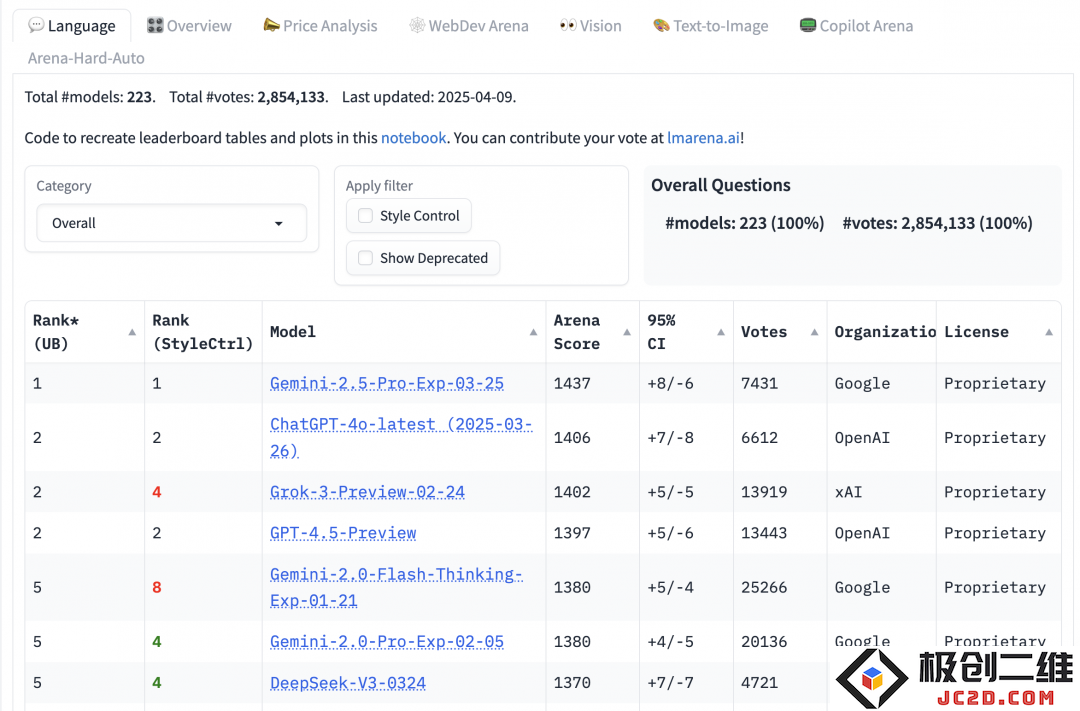
Task: Sort by the Votes column arrow
Action: (814, 332)
